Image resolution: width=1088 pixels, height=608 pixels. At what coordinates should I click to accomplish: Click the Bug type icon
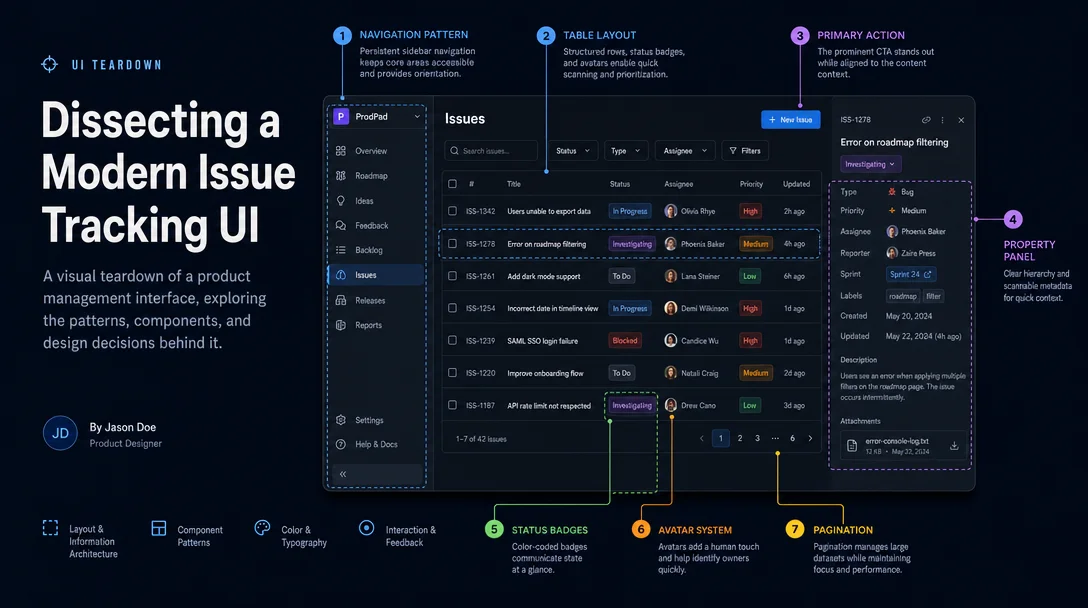point(892,192)
